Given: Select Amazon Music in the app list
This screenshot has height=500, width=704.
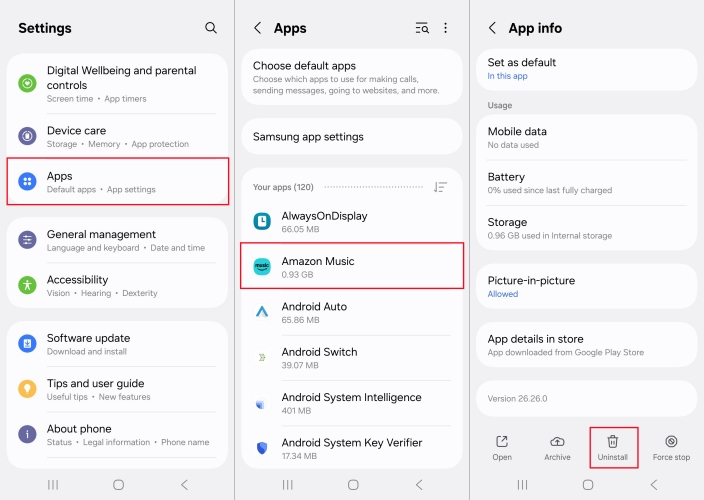Looking at the screenshot, I should point(352,266).
